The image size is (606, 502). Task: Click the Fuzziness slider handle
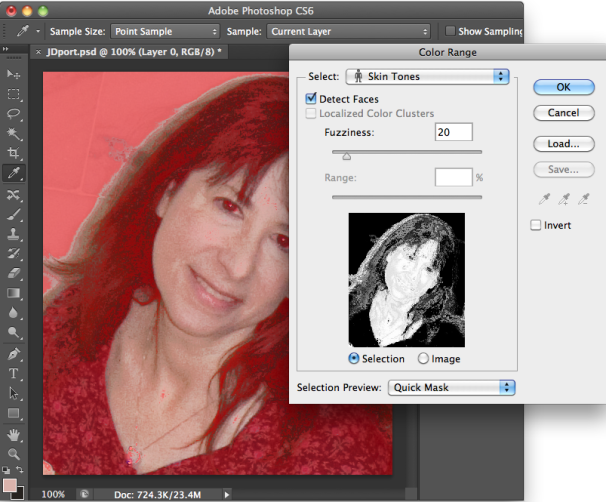pyautogui.click(x=347, y=156)
